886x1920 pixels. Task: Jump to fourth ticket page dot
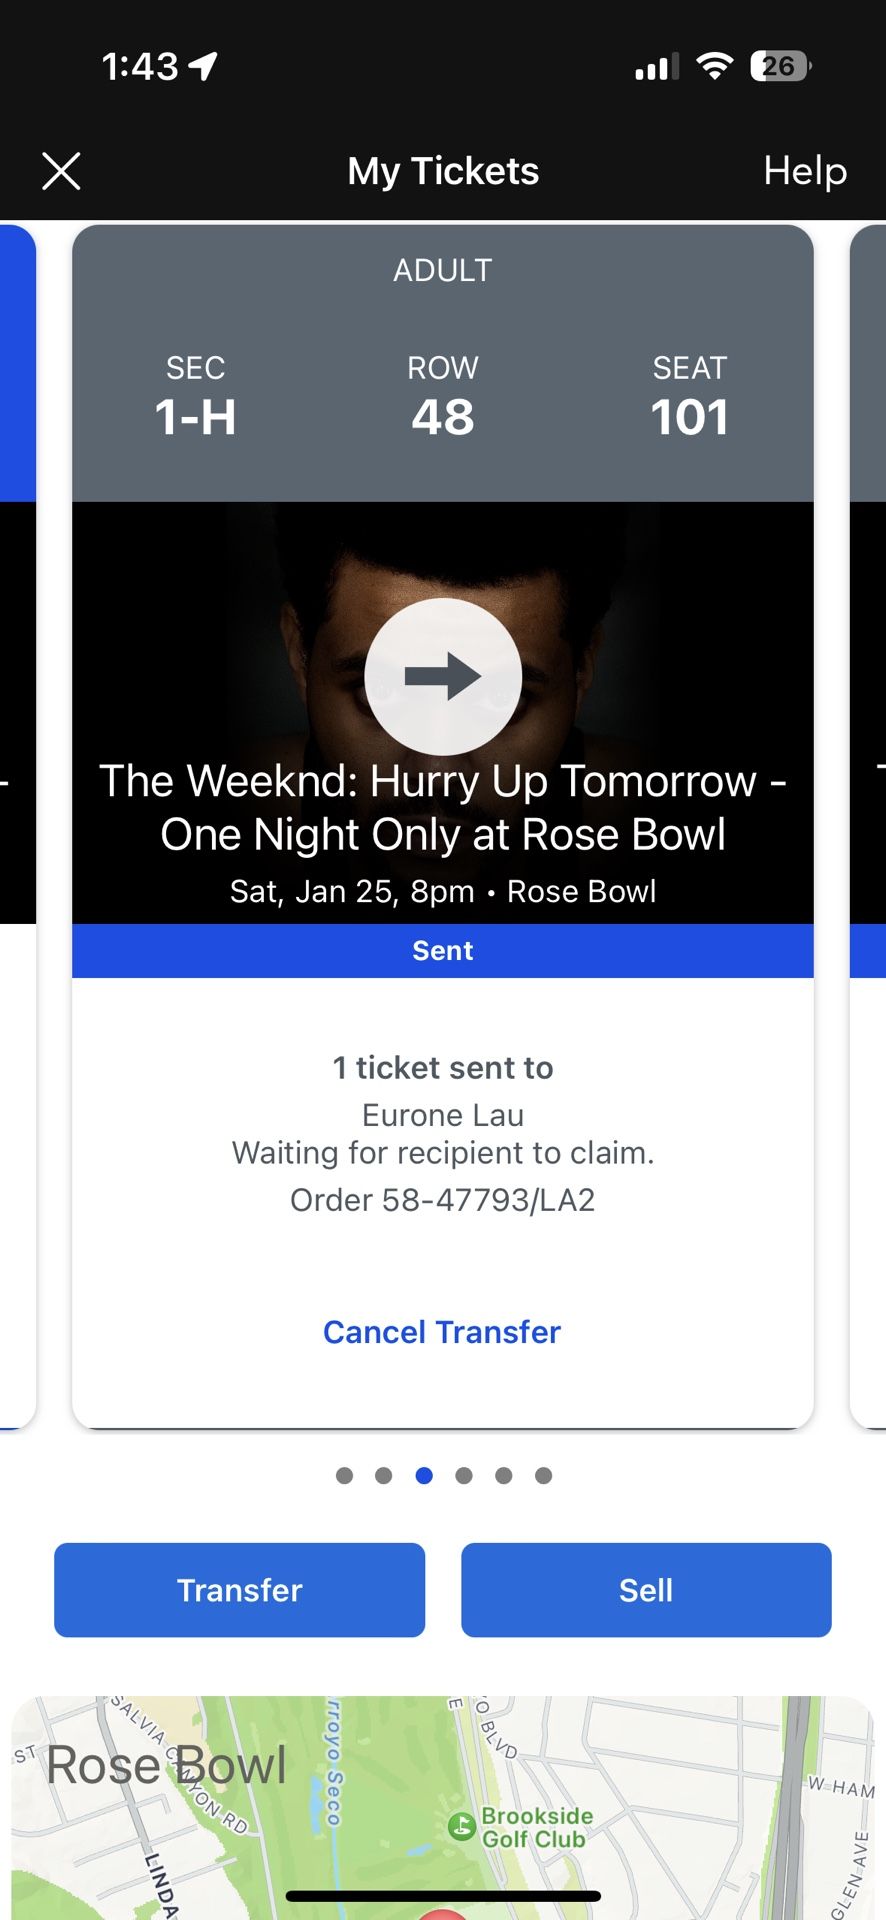[x=464, y=1476]
